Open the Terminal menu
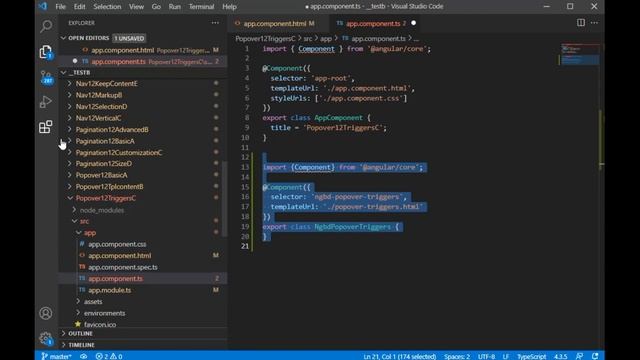Viewport: 640px width, 360px height. [x=201, y=7]
